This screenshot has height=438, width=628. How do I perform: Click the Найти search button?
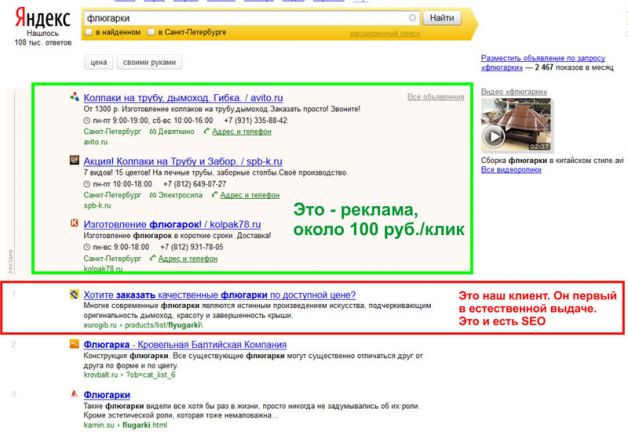pyautogui.click(x=442, y=18)
